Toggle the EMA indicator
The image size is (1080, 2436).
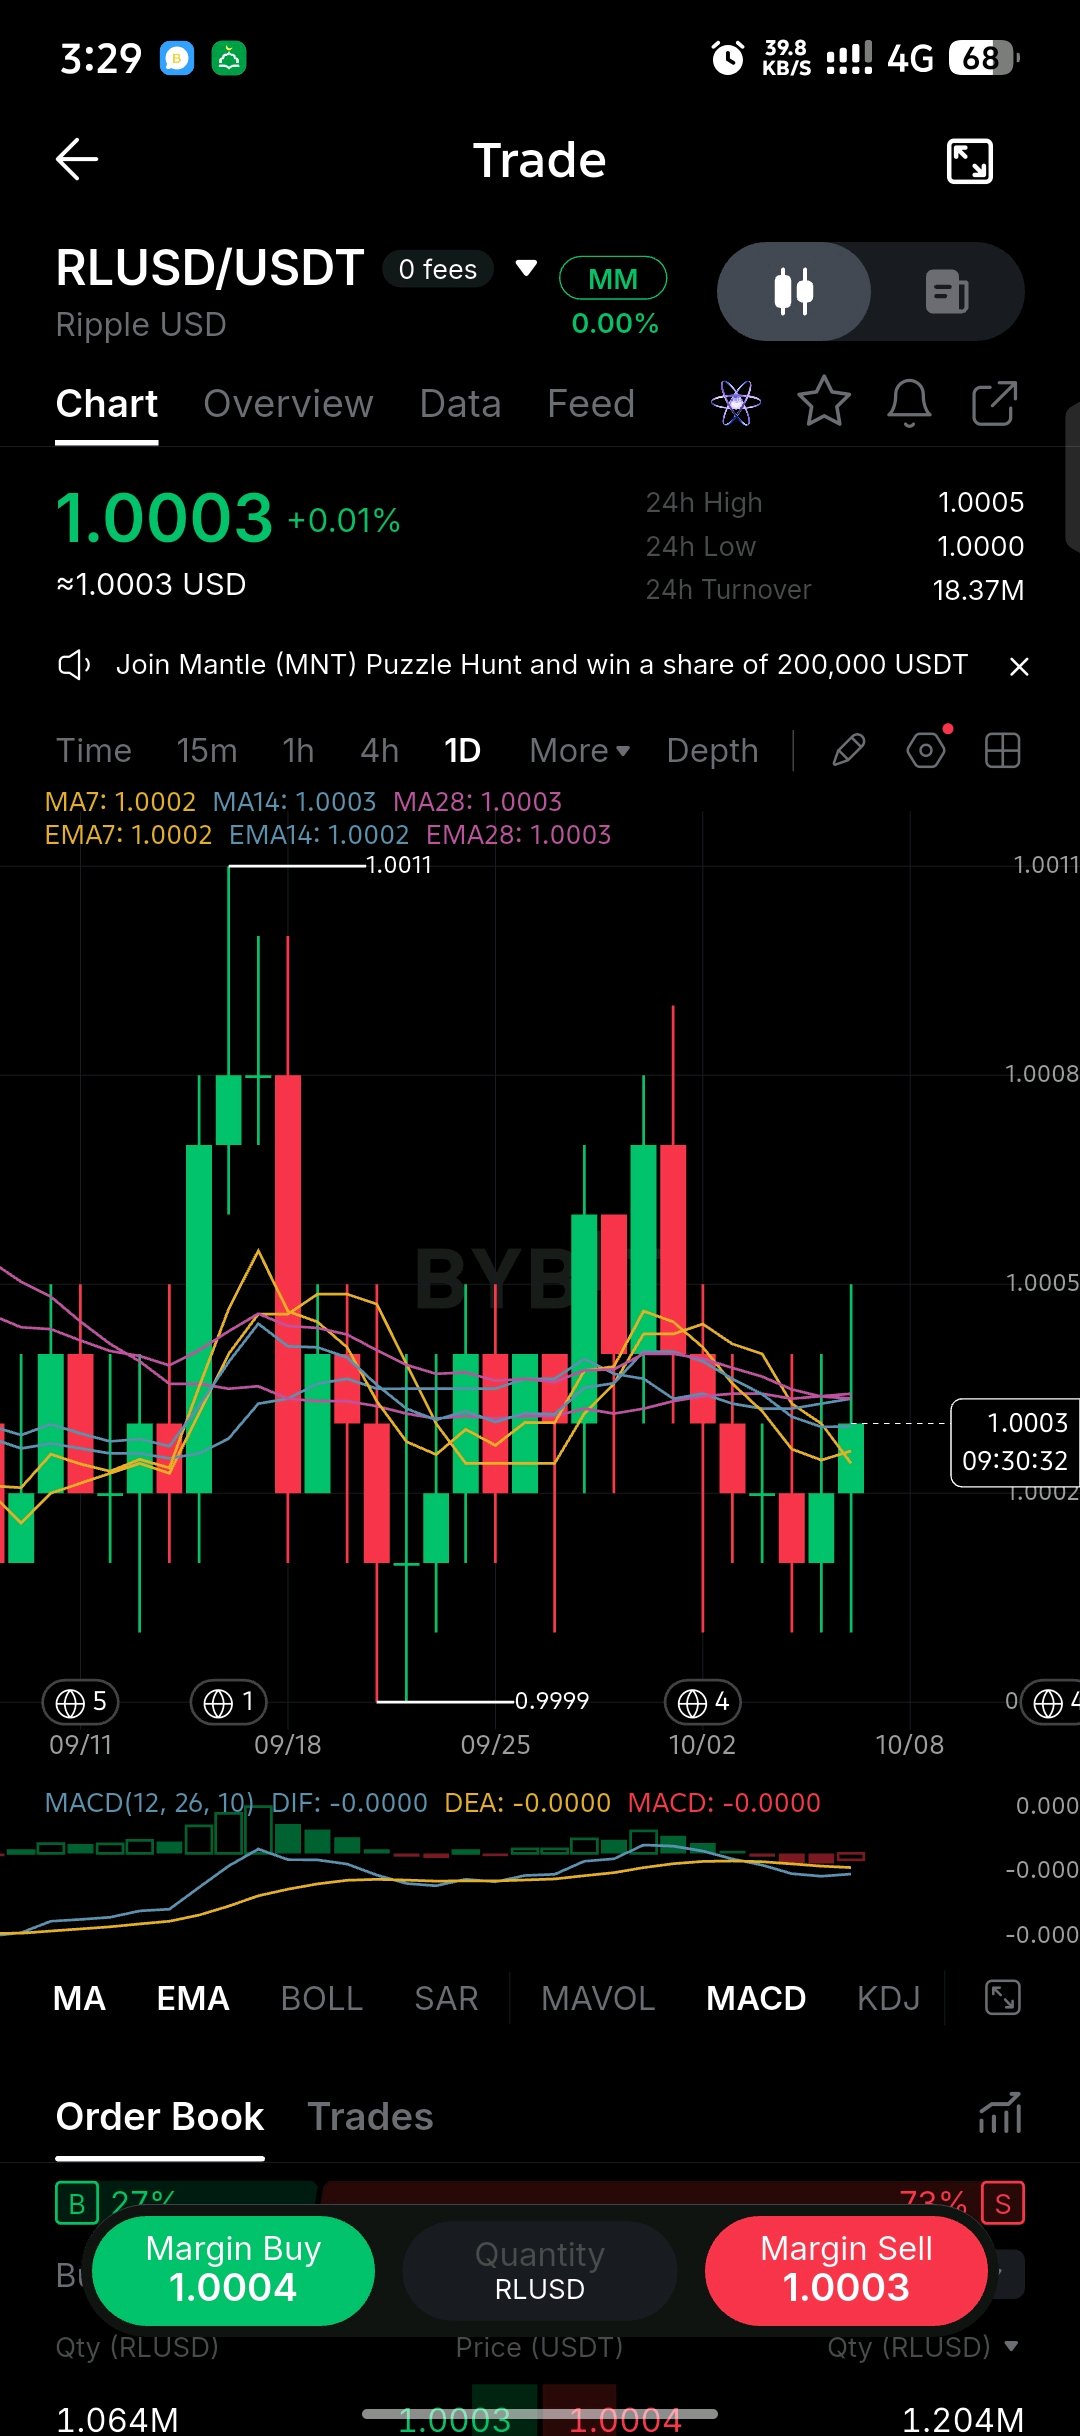tap(193, 1998)
